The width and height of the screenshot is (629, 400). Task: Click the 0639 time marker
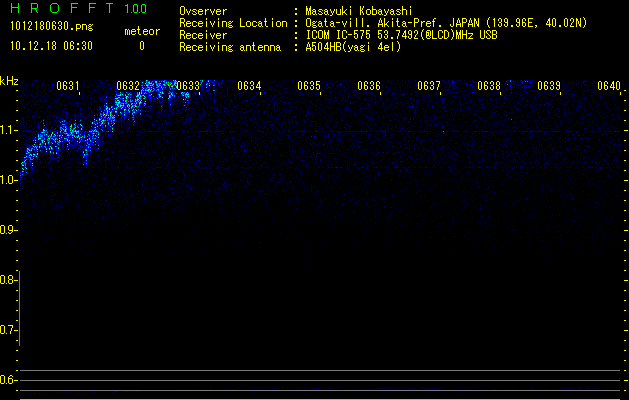tap(549, 86)
